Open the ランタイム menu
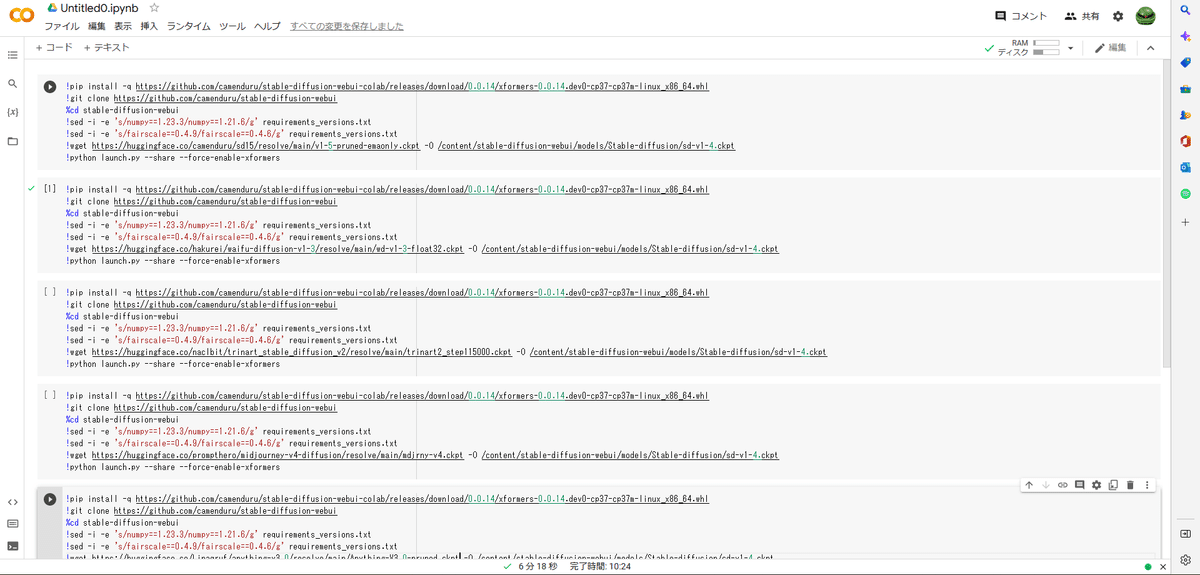This screenshot has width=1200, height=575. tap(189, 26)
